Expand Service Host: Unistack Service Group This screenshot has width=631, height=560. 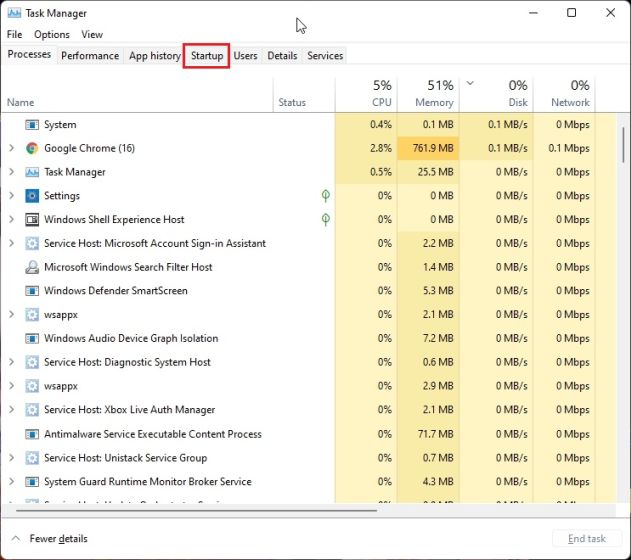[x=12, y=458]
